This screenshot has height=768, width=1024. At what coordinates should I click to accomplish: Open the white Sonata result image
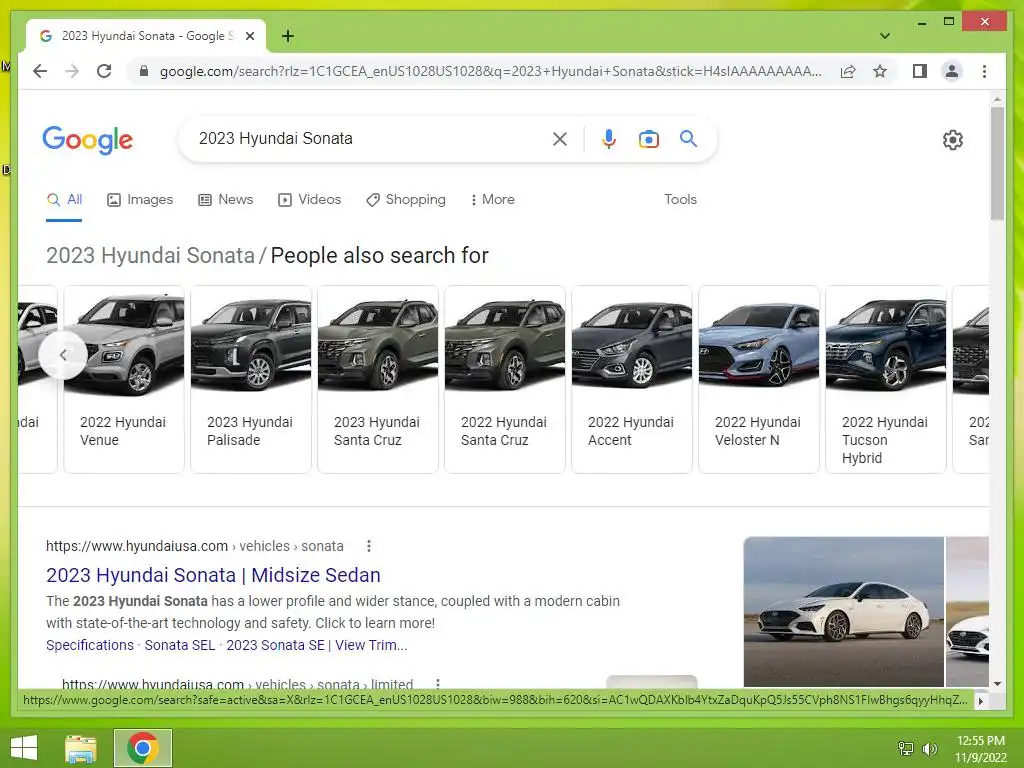pos(844,612)
